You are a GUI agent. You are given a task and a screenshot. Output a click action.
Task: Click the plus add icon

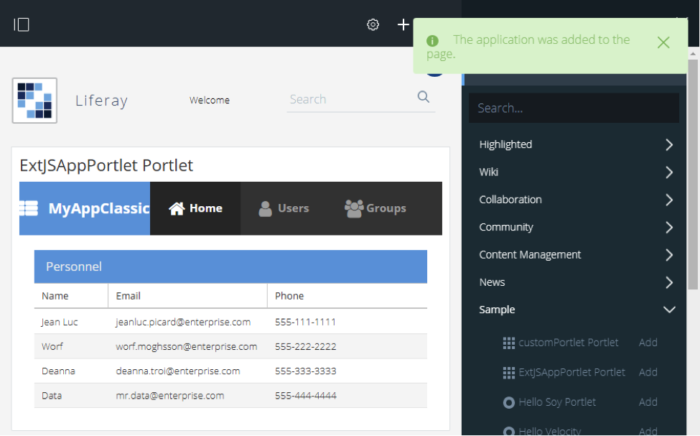[x=403, y=24]
